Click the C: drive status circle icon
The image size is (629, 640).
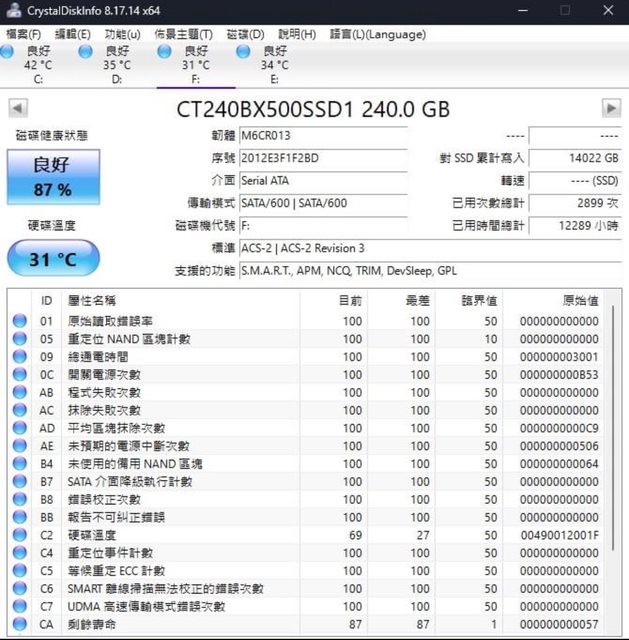9,51
